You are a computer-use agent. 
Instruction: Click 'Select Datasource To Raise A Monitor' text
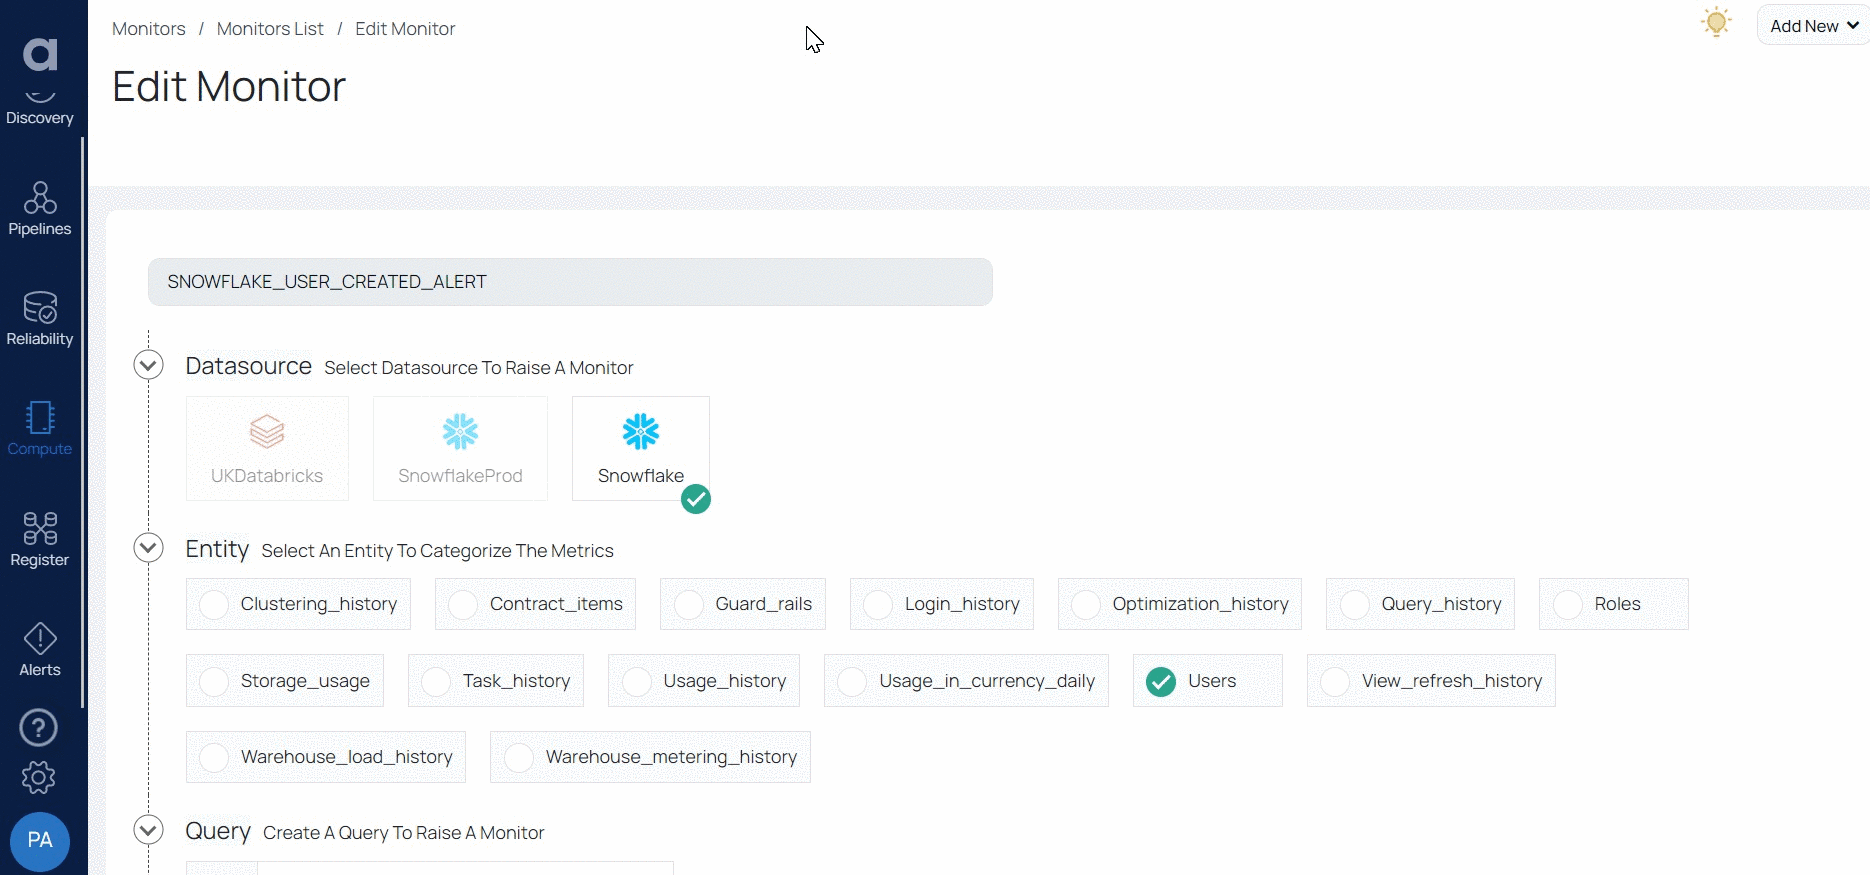[x=479, y=368]
